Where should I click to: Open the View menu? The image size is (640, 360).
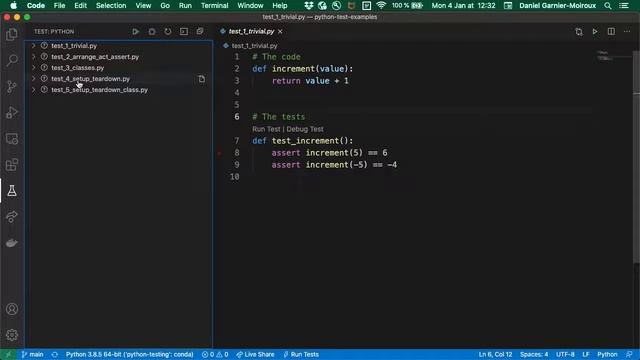(x=143, y=6)
